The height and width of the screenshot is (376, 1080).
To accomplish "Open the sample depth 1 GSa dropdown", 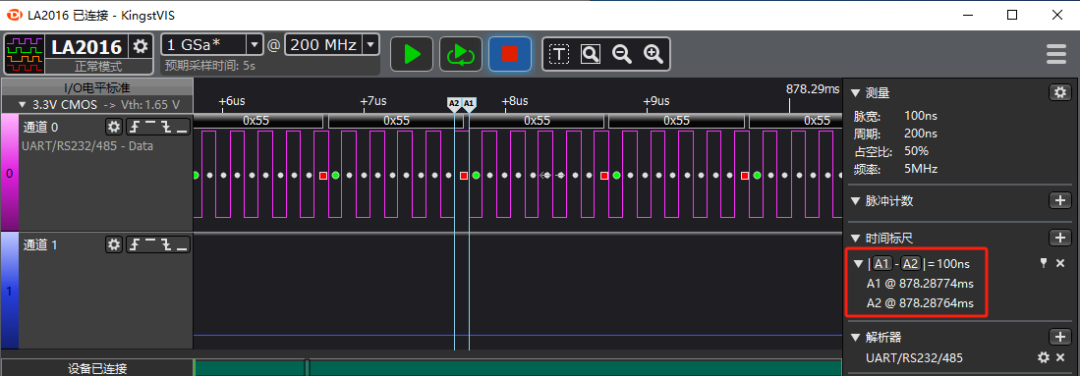I will click(x=254, y=45).
